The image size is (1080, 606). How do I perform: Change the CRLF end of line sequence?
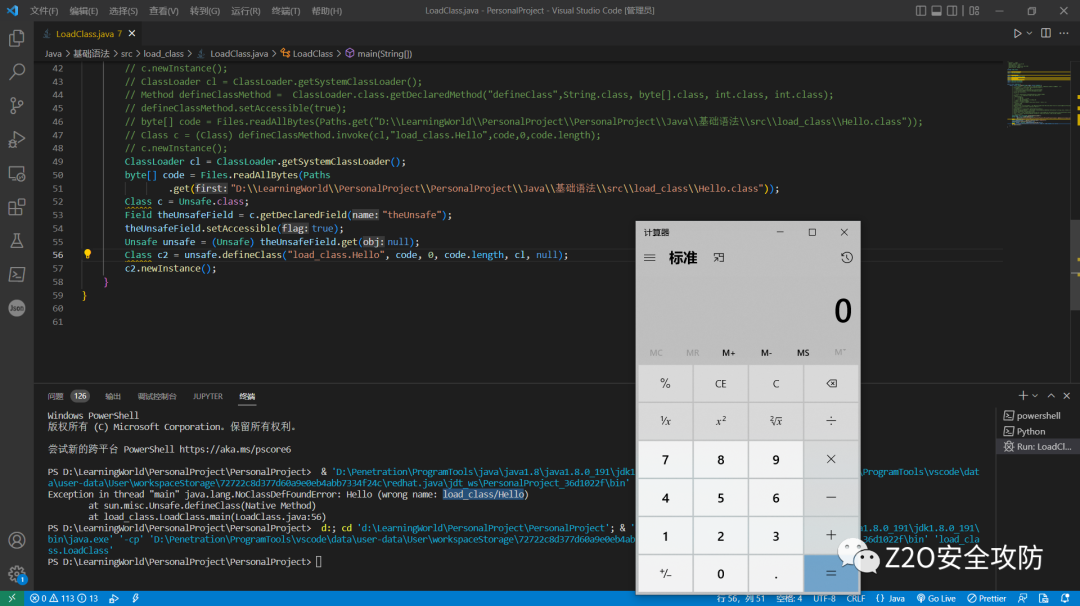[855, 598]
